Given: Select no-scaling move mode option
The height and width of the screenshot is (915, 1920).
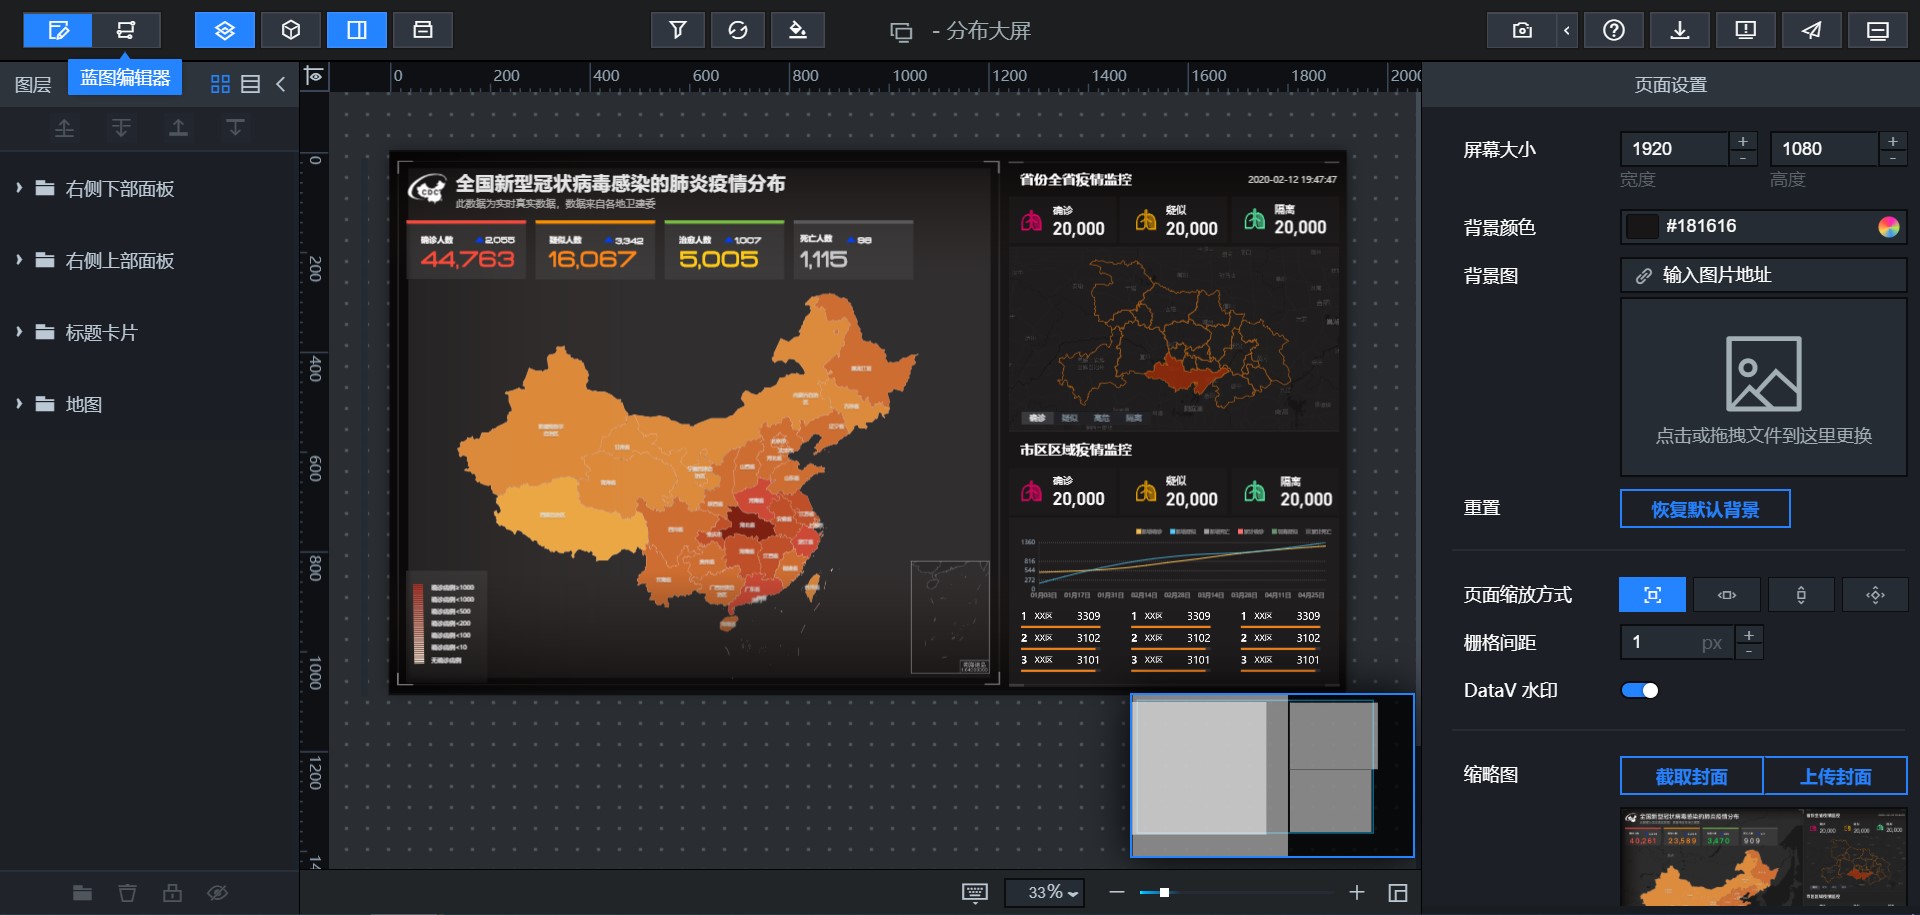Looking at the screenshot, I should point(1875,595).
